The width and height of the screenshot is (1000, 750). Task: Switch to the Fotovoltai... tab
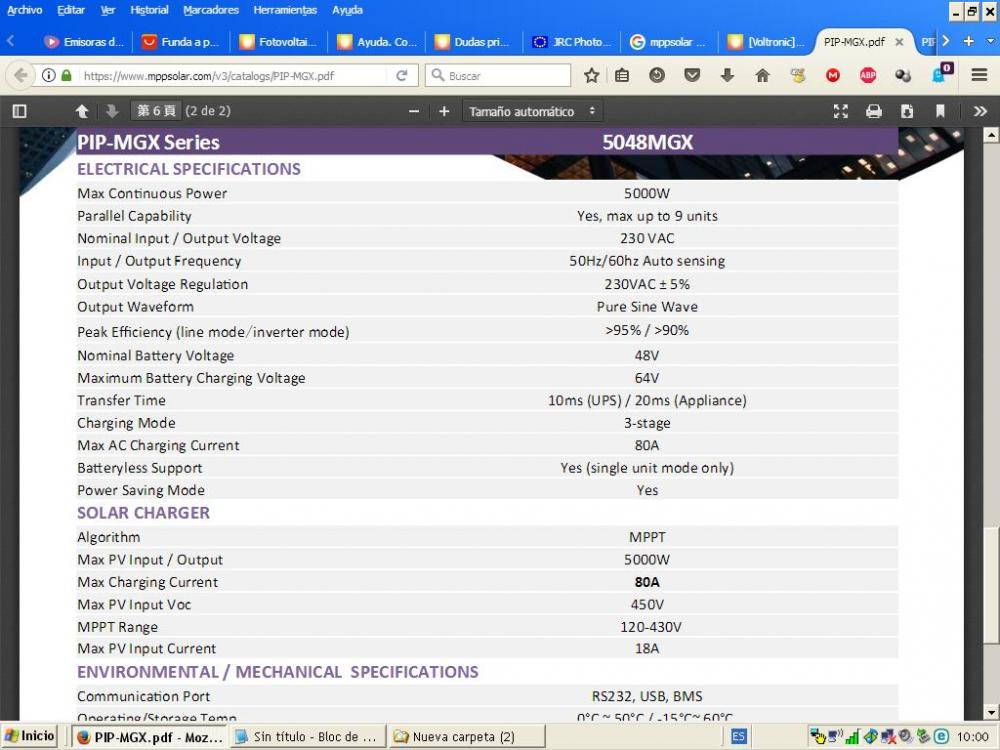[x=279, y=42]
